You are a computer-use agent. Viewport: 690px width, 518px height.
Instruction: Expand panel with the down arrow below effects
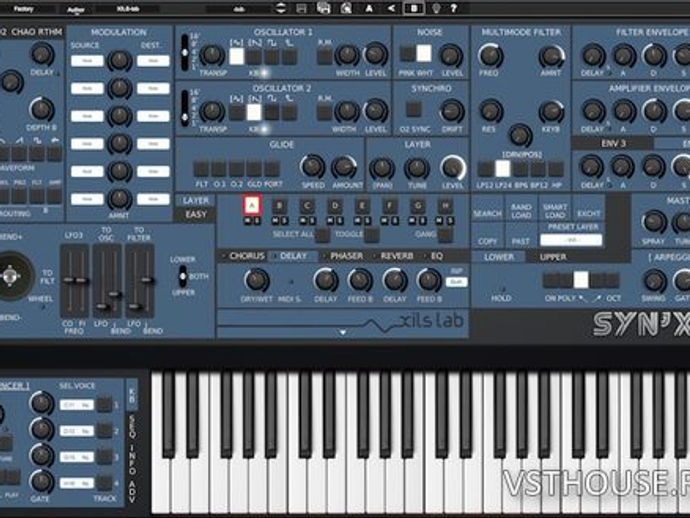343,332
